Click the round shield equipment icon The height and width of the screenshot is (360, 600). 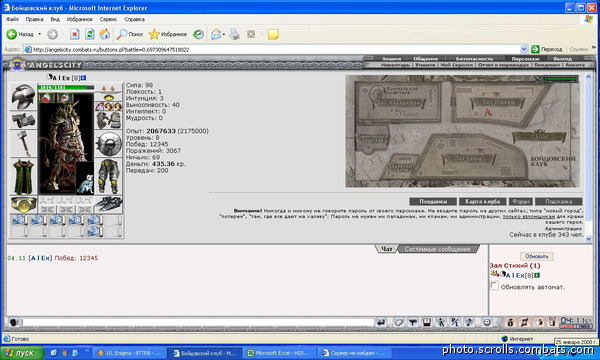click(x=109, y=144)
